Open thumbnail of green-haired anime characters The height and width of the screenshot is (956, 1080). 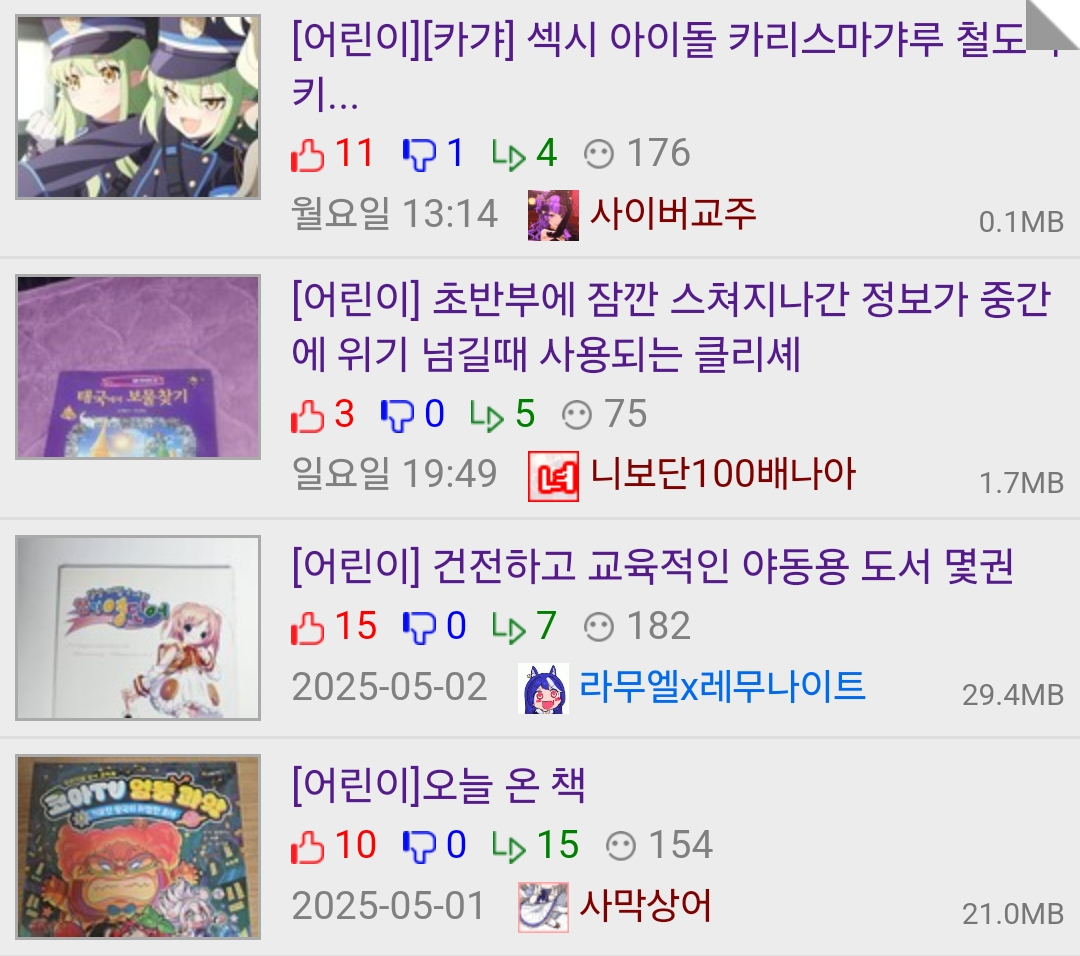tap(138, 107)
